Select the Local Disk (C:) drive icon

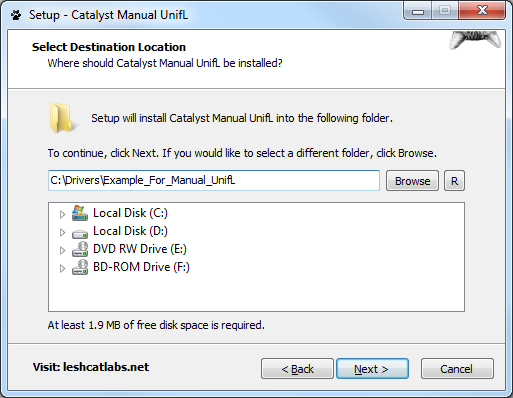(x=80, y=213)
